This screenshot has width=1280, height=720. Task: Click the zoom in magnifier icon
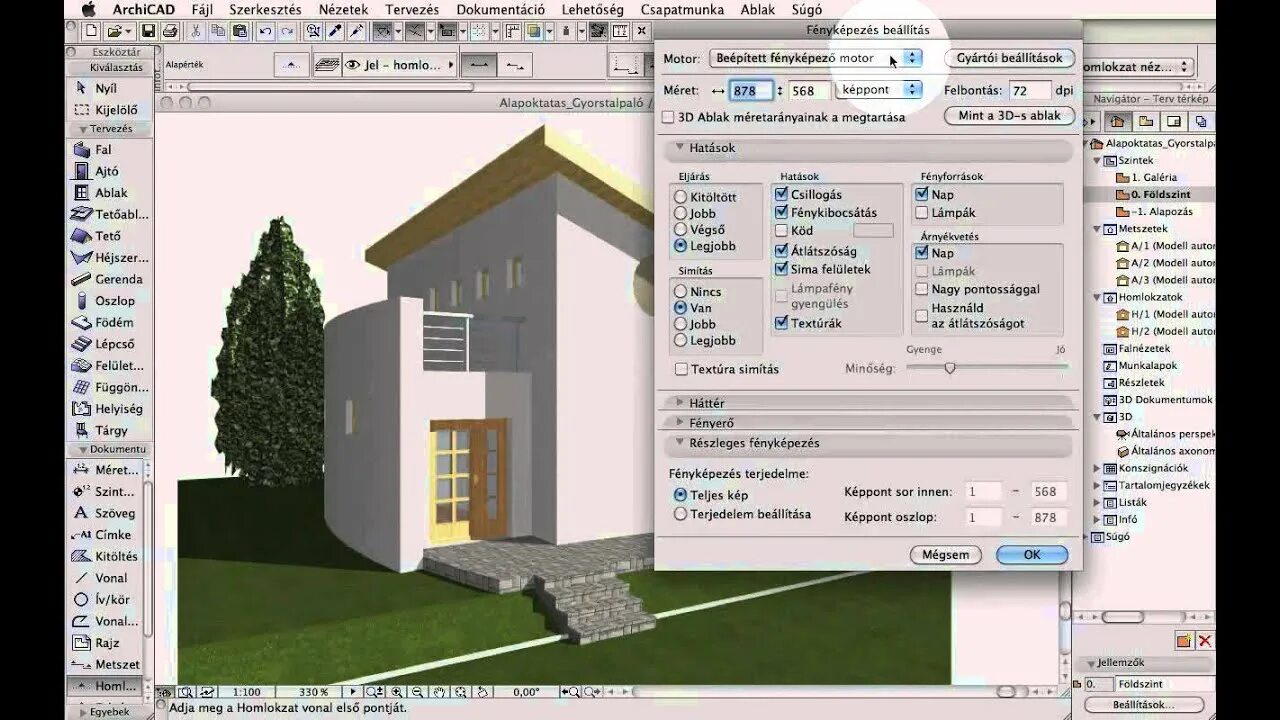click(x=397, y=691)
